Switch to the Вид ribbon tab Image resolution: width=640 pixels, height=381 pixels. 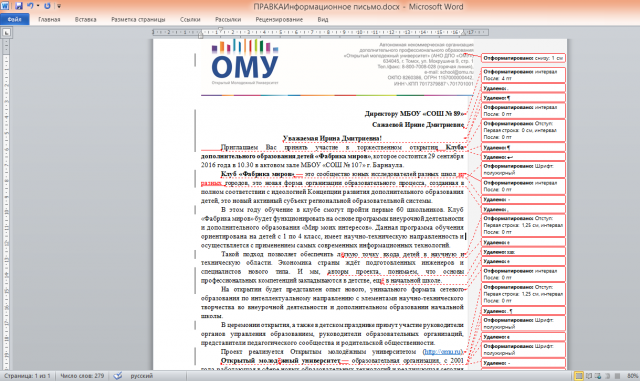pyautogui.click(x=322, y=19)
